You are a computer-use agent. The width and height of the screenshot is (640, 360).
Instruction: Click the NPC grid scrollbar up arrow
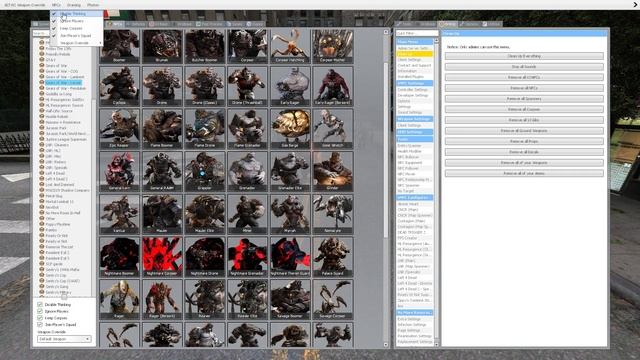coord(386,32)
